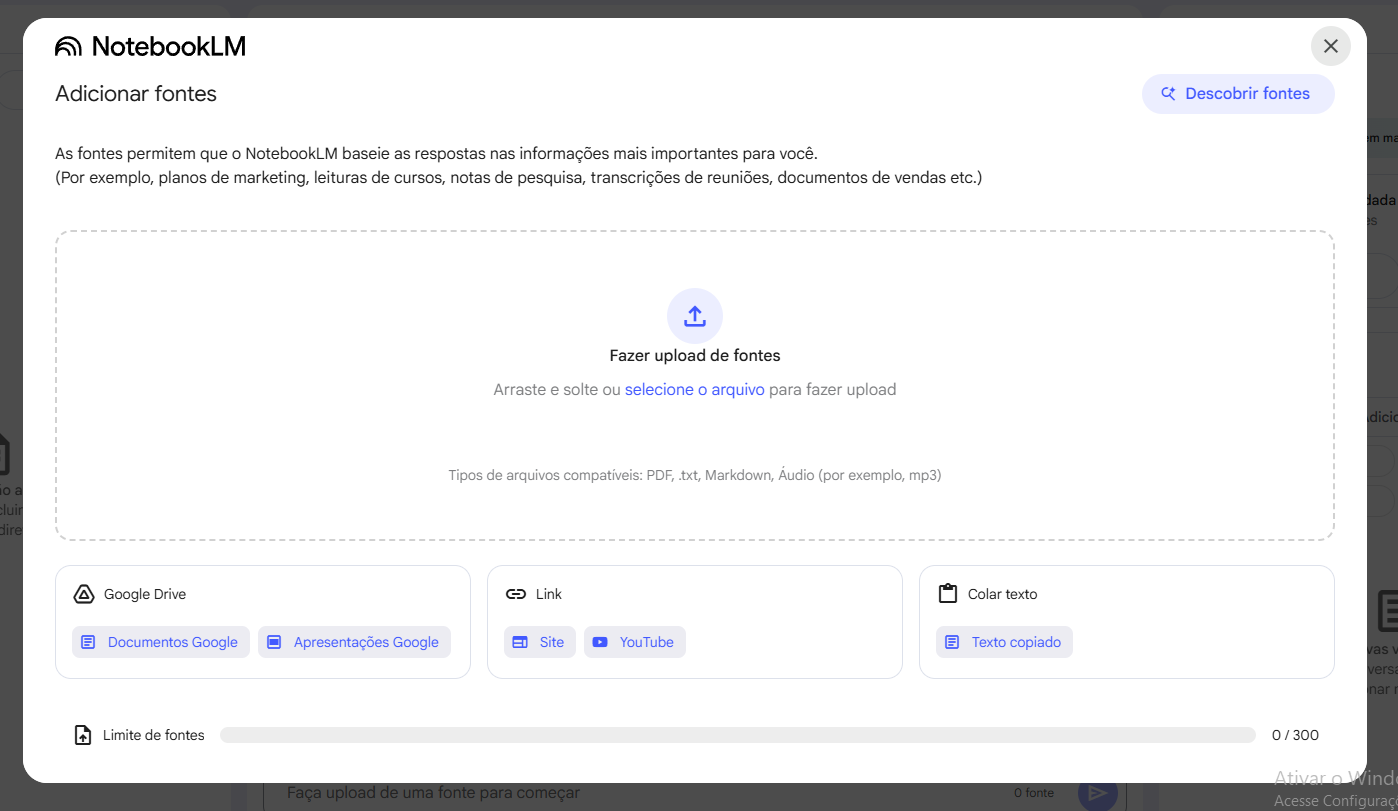Click the Colar texto clipboard icon

pos(948,594)
